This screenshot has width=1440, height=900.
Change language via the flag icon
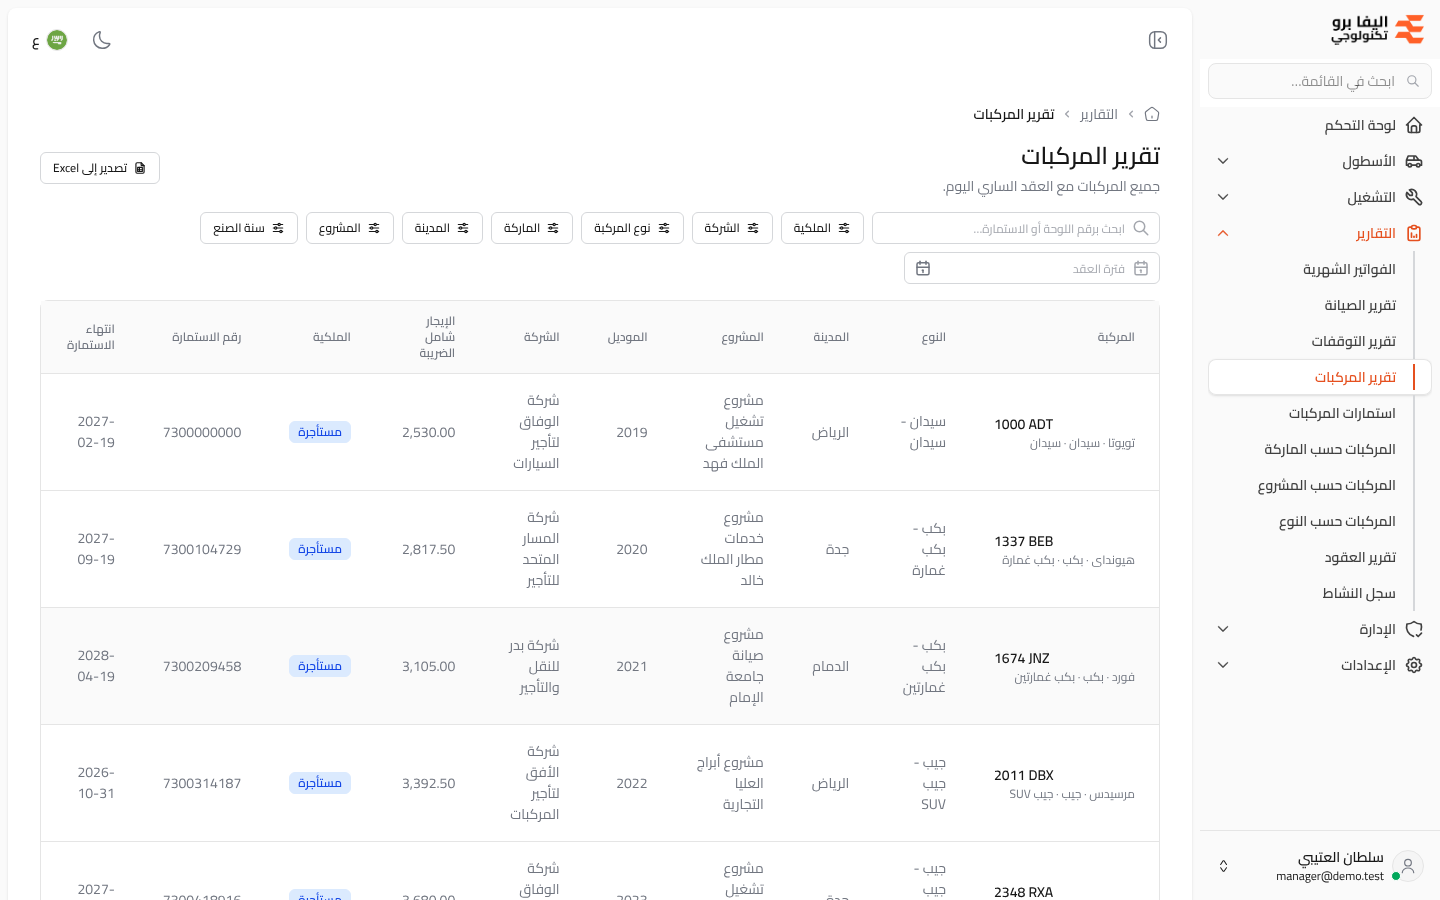[57, 40]
